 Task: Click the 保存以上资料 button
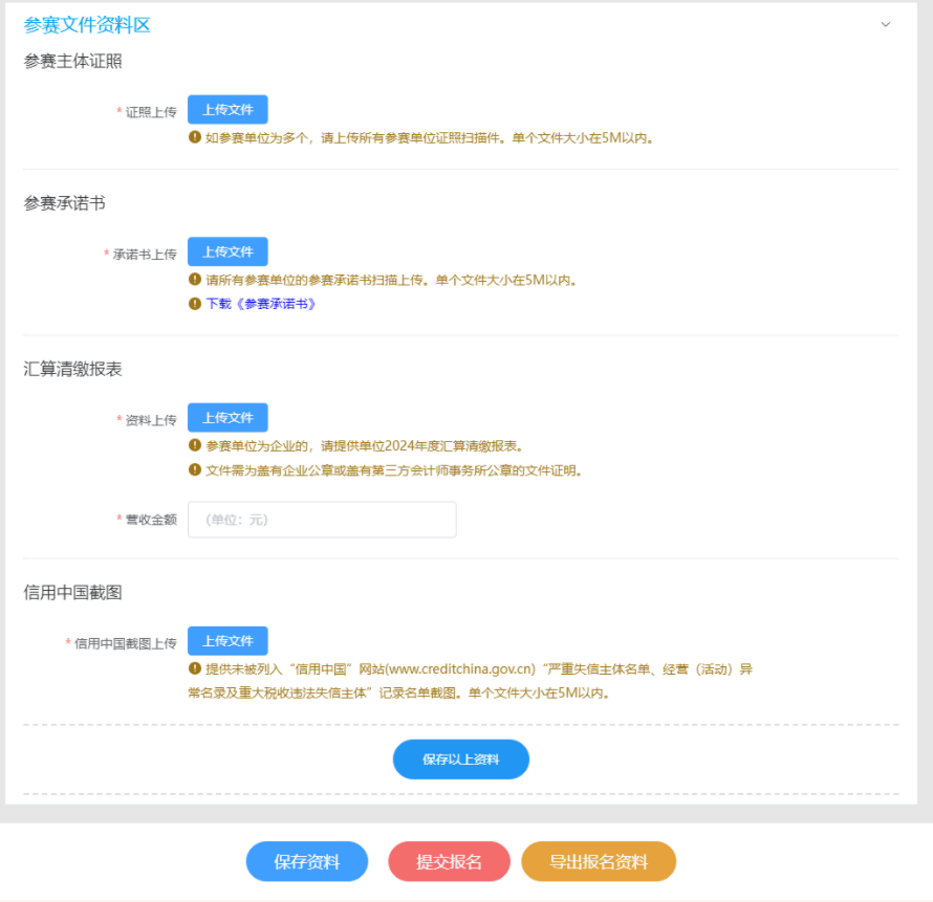[461, 759]
